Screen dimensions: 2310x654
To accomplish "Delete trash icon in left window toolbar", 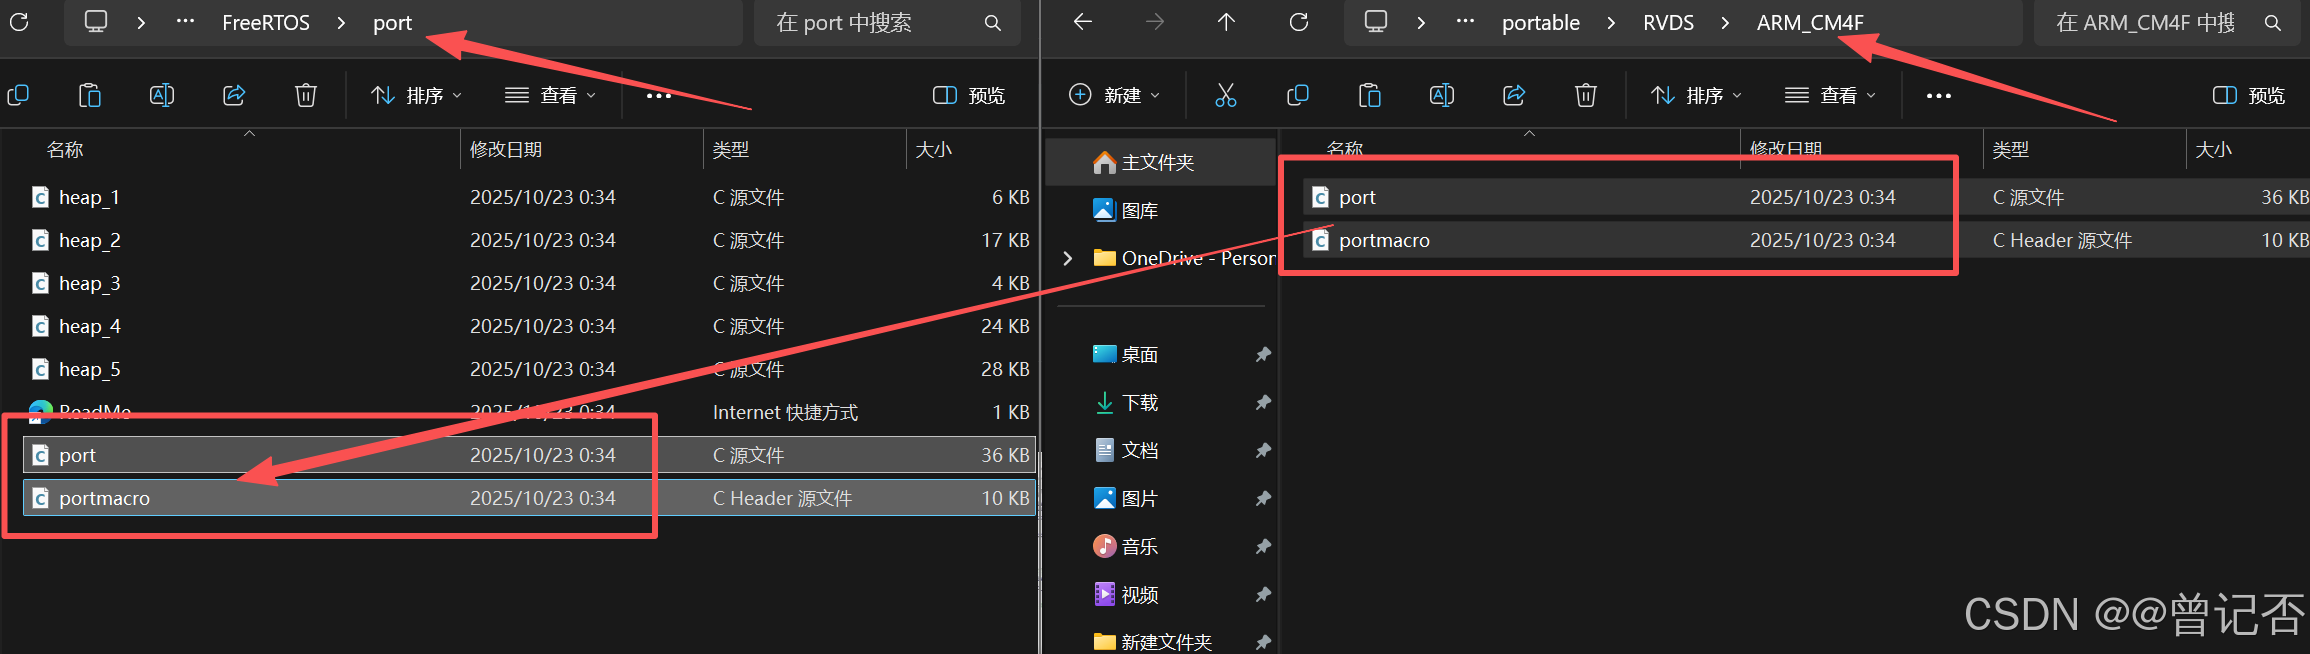I will click(306, 95).
